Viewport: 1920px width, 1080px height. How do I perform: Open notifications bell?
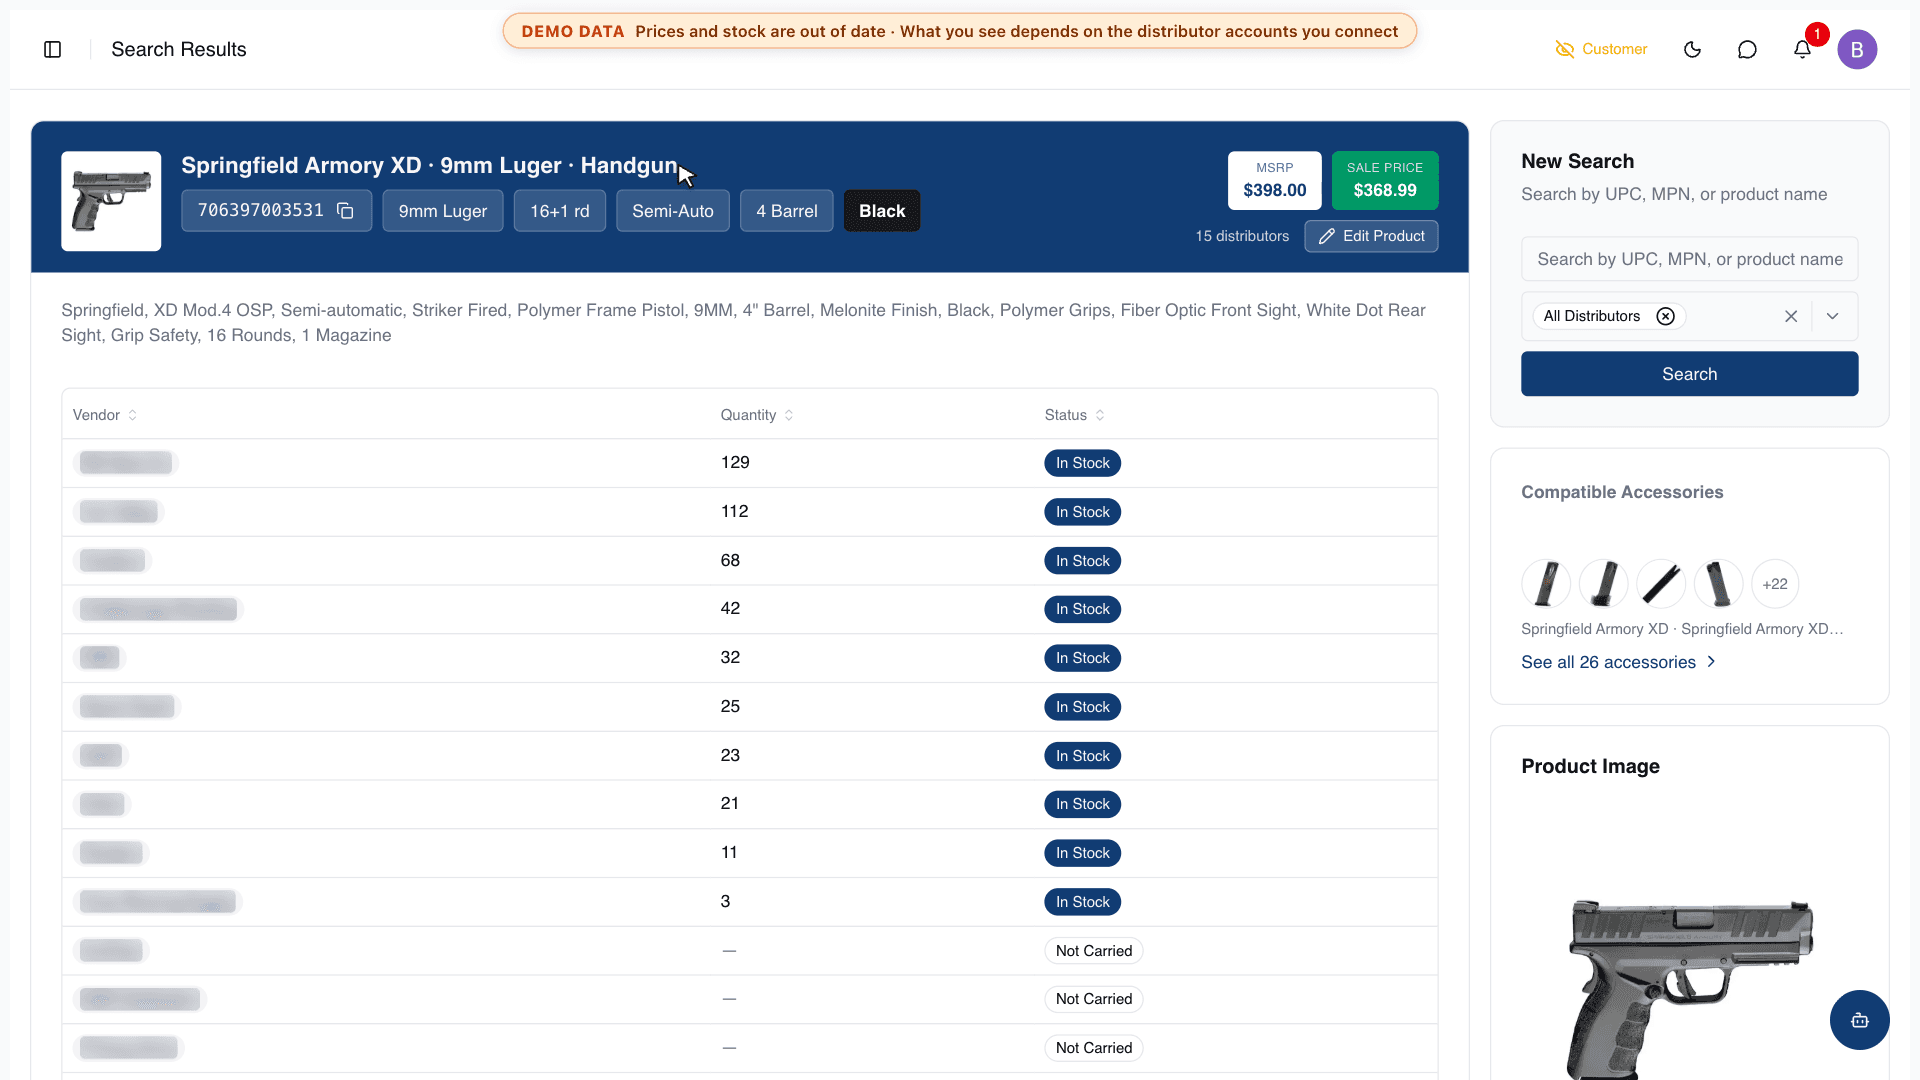[1802, 49]
